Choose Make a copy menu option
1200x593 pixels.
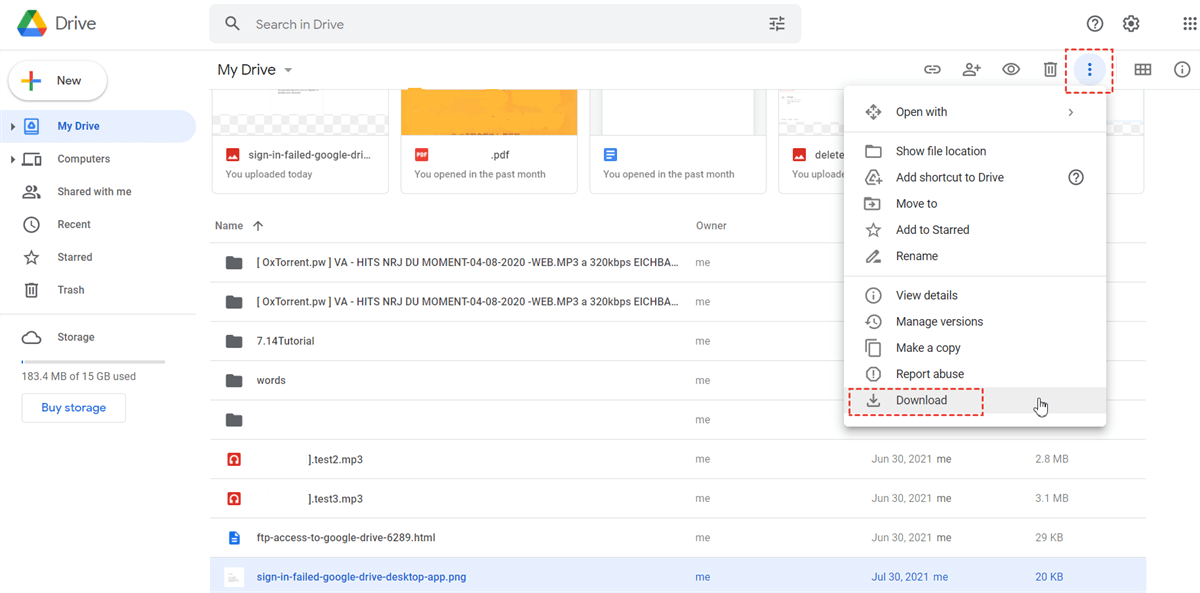[x=927, y=348]
